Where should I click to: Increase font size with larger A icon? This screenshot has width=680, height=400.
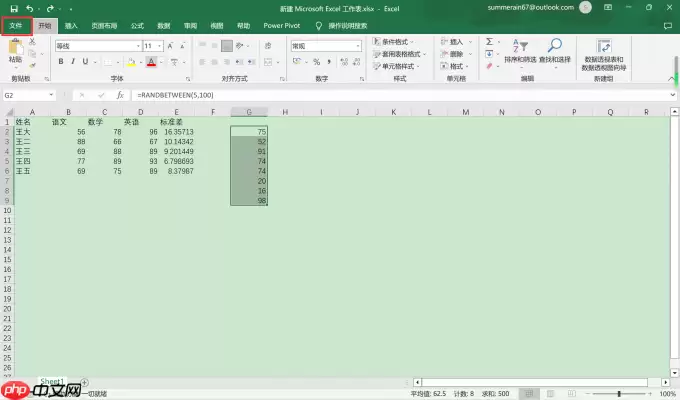[x=170, y=46]
